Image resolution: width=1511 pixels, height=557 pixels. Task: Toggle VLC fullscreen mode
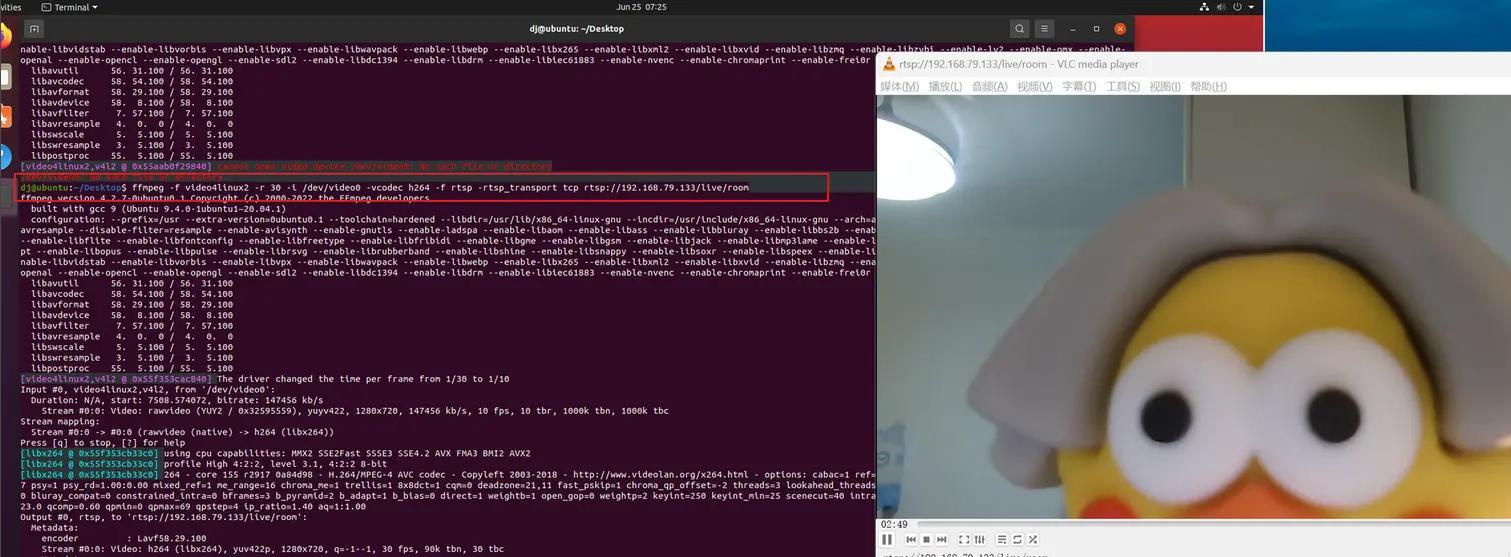click(964, 539)
